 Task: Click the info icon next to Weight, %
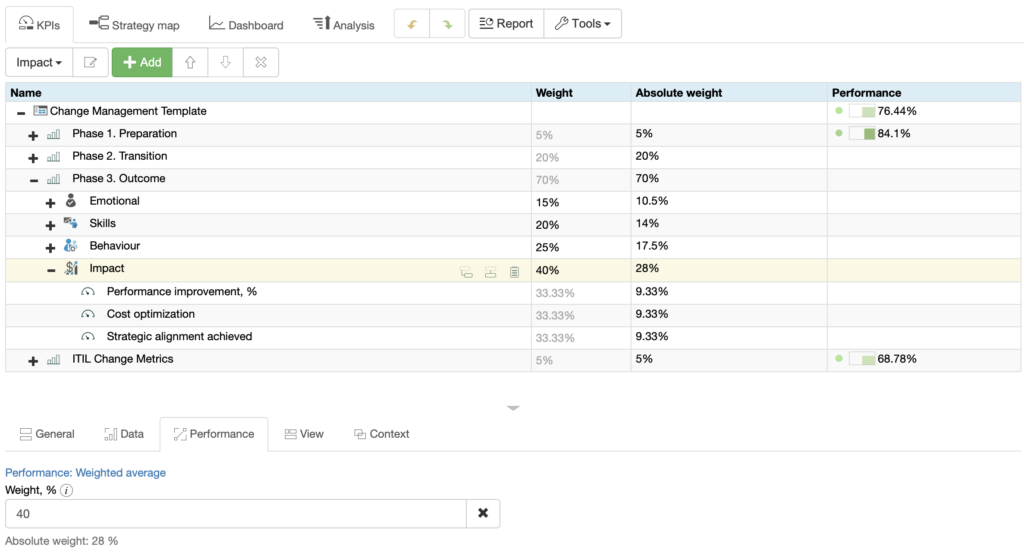tap(66, 491)
